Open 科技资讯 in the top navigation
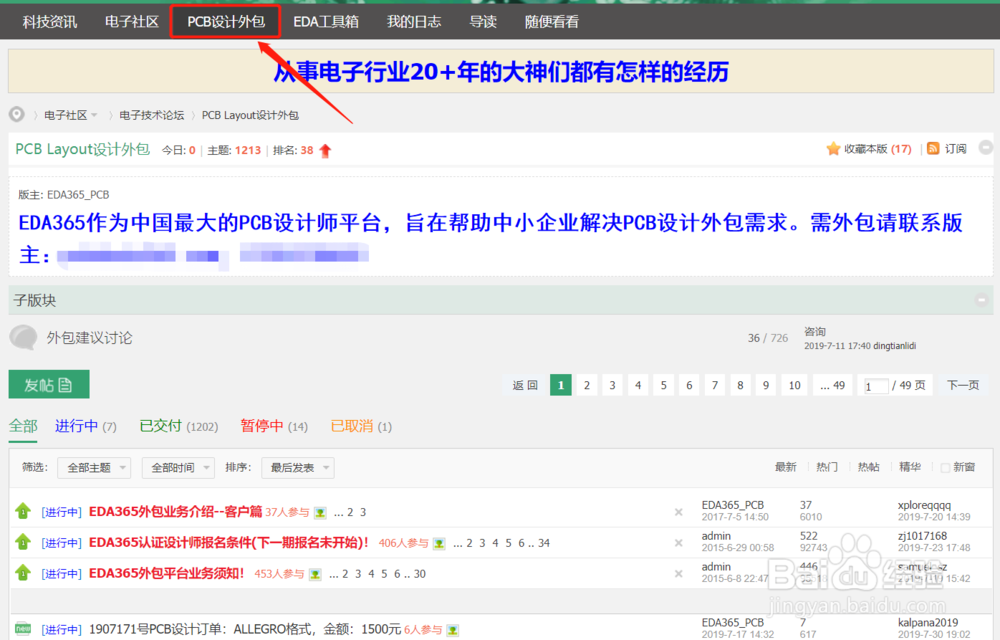1000x640 pixels. (x=50, y=22)
